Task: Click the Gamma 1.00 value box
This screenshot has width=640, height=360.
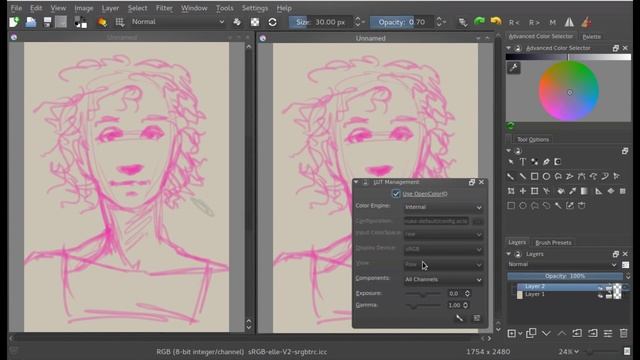Action: (x=458, y=305)
